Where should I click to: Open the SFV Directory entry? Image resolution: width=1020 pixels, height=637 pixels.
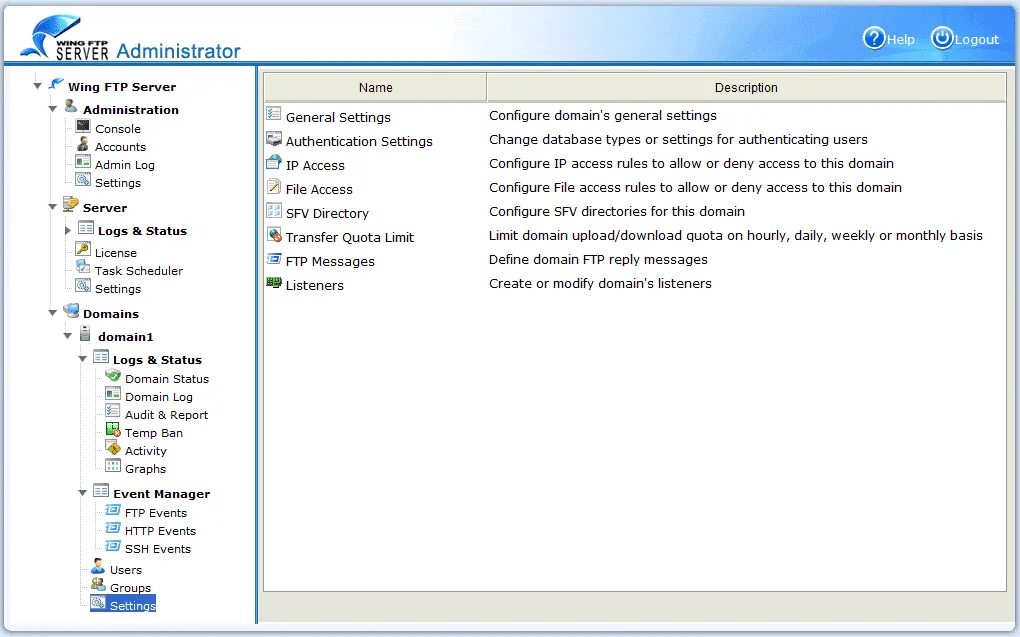coord(327,213)
